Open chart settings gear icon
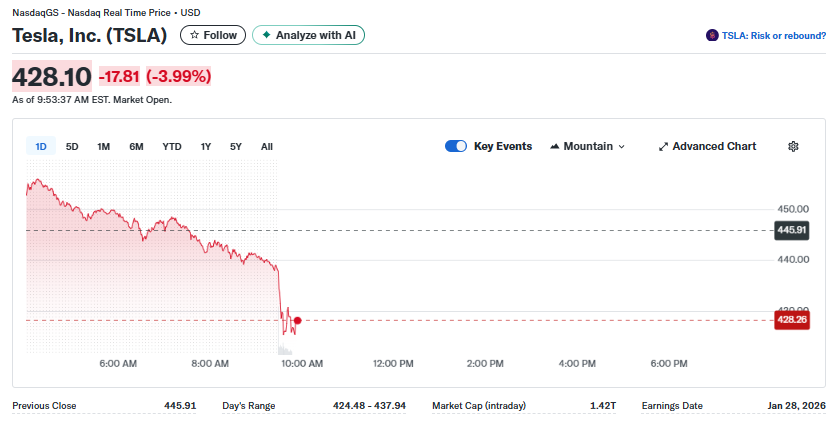 (793, 146)
